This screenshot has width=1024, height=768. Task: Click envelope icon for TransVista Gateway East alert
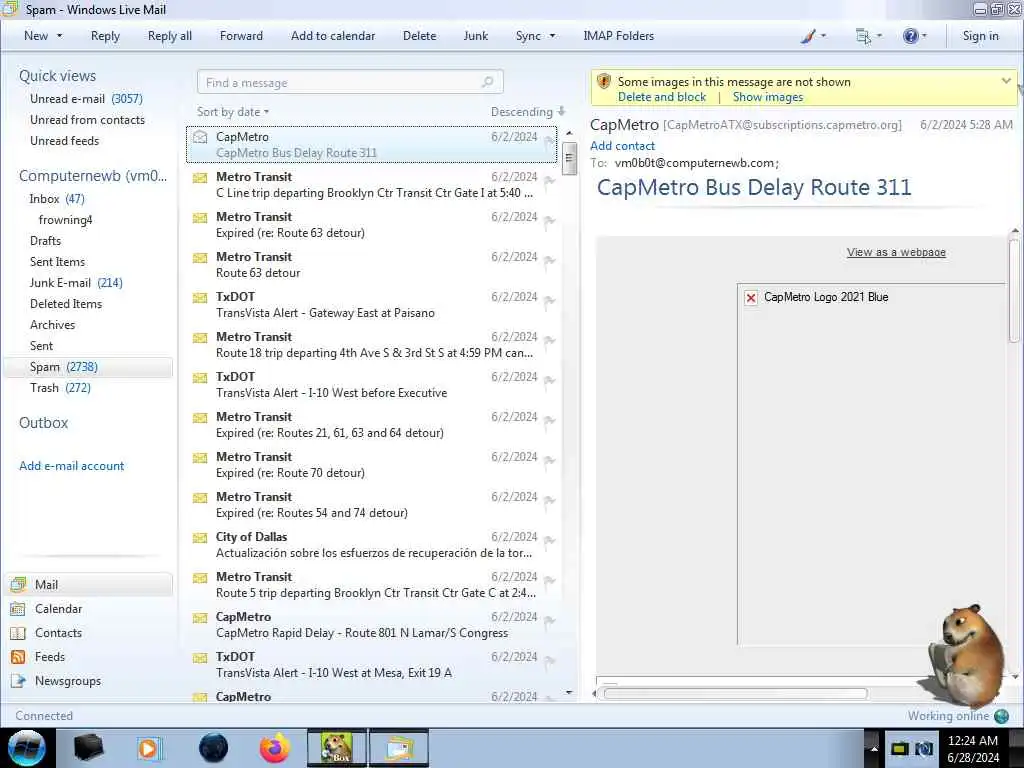(200, 298)
